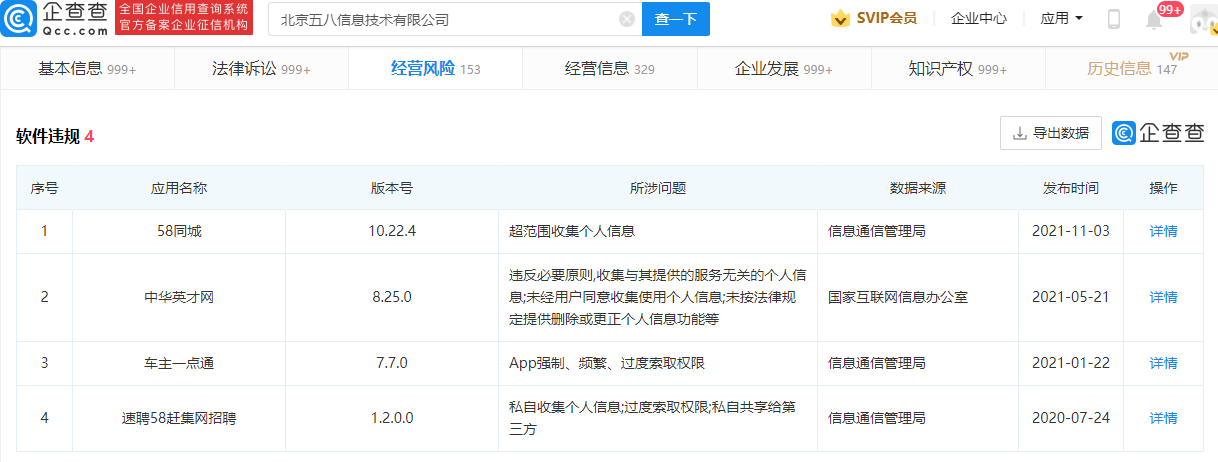Screen dimensions: 1218x462
Task: Open 企业中心
Action: pyautogui.click(x=978, y=18)
